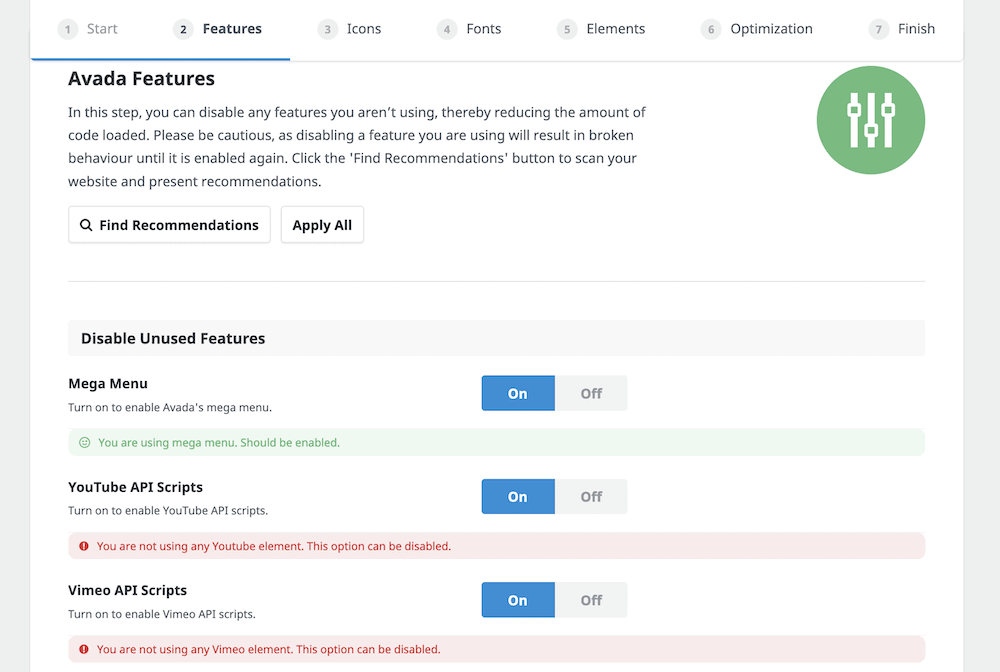The image size is (1000, 672).
Task: Click the red warning icon in Vimeo notice
Action: (84, 649)
